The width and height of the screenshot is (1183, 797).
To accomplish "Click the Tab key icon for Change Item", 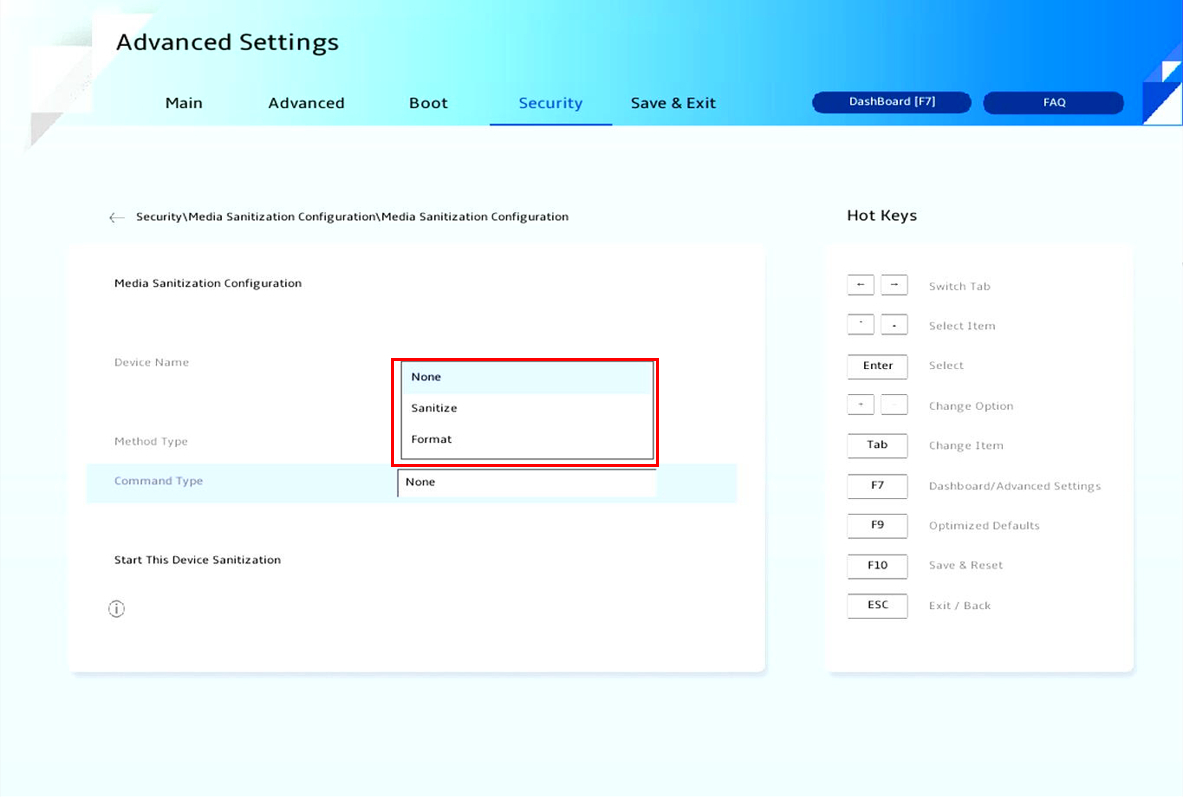I will (877, 445).
